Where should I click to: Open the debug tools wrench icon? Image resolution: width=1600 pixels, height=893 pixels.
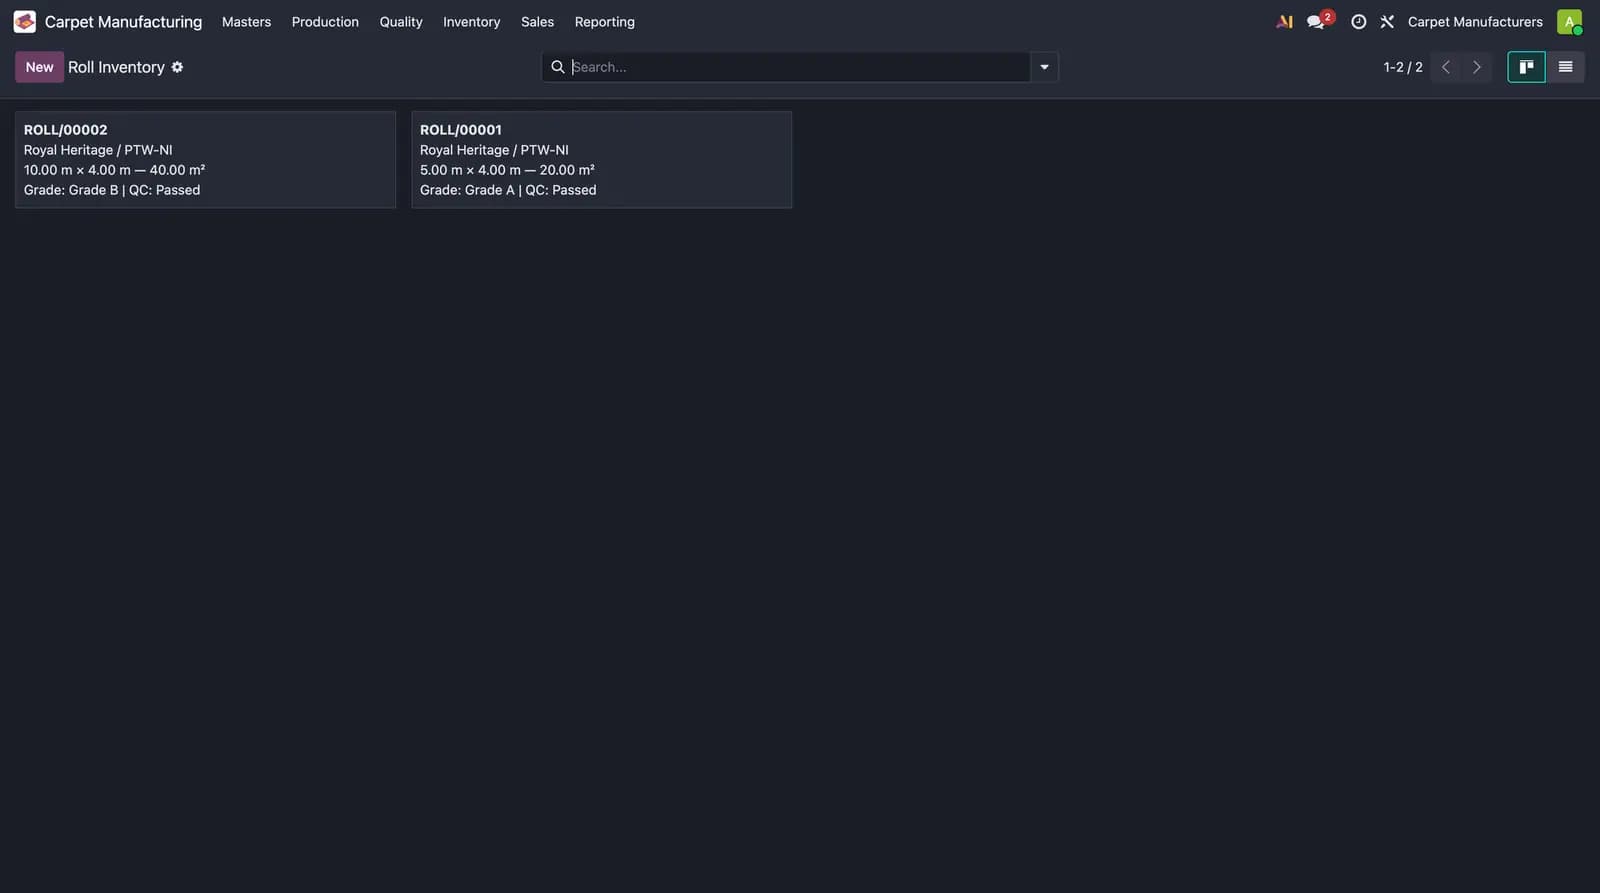(x=1387, y=21)
